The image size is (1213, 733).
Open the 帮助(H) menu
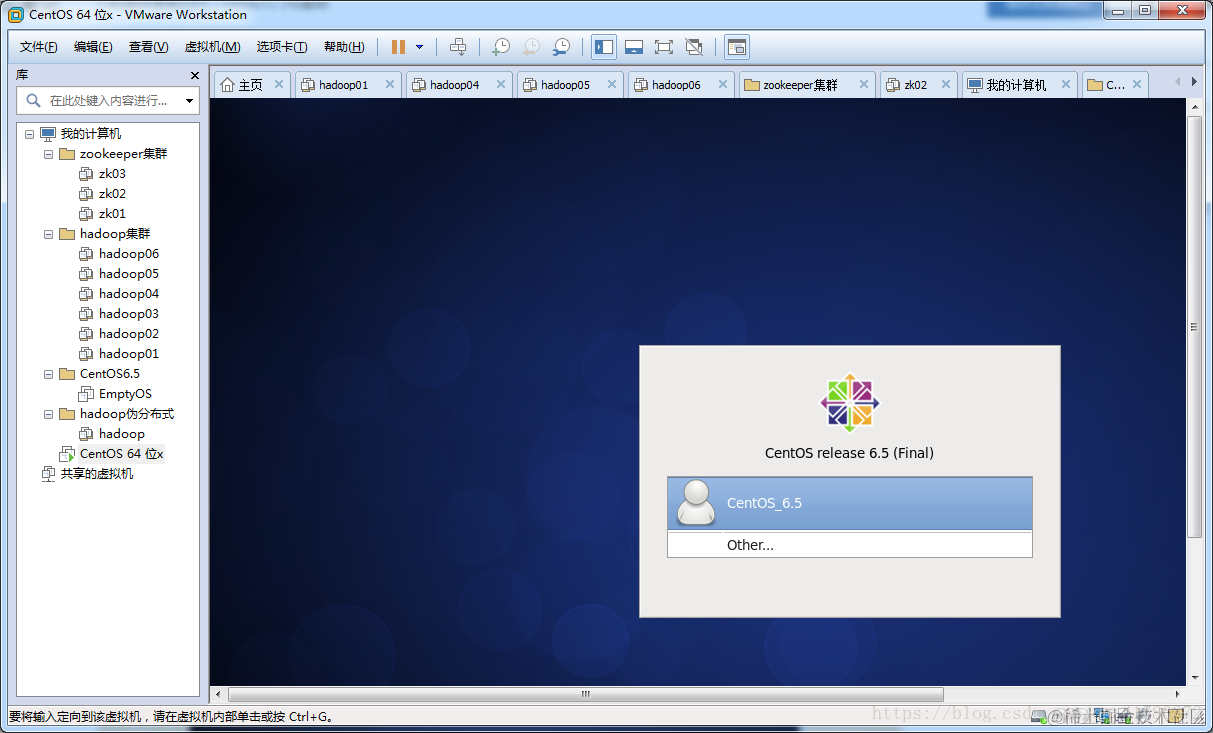click(344, 47)
